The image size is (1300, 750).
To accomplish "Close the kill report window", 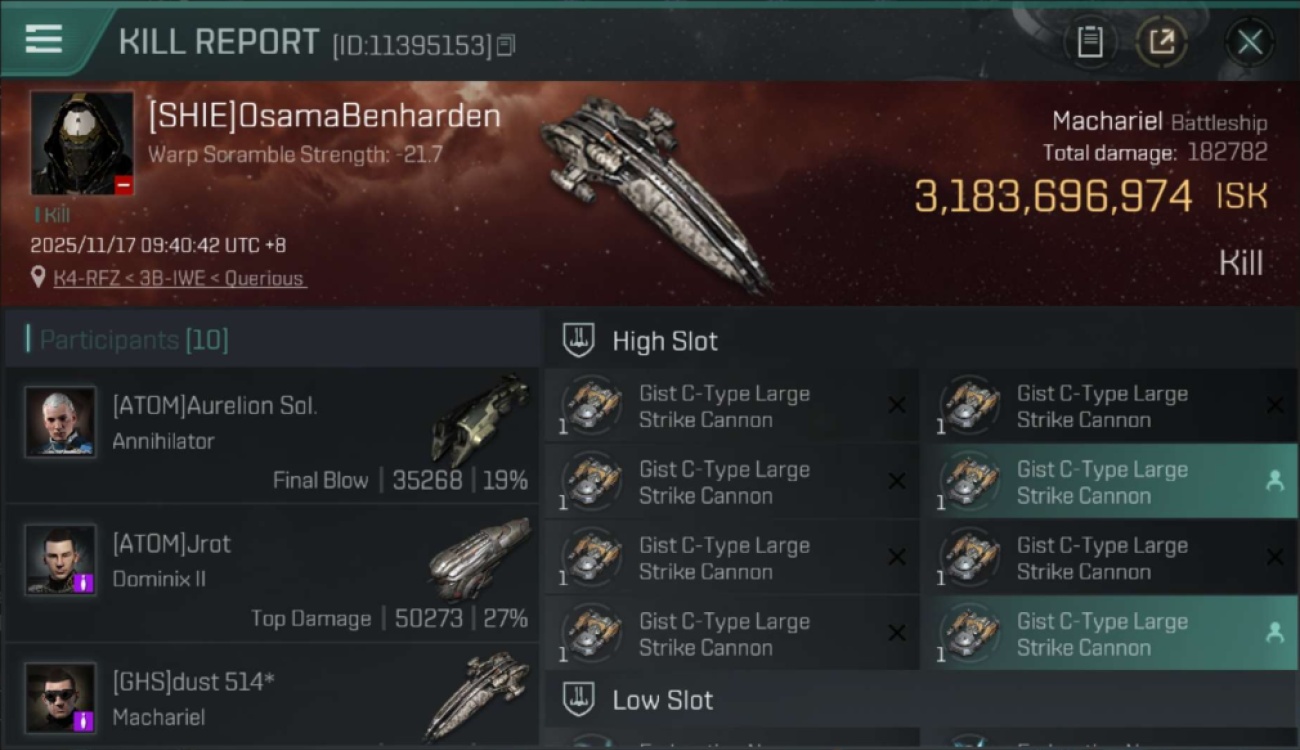I will pos(1249,42).
